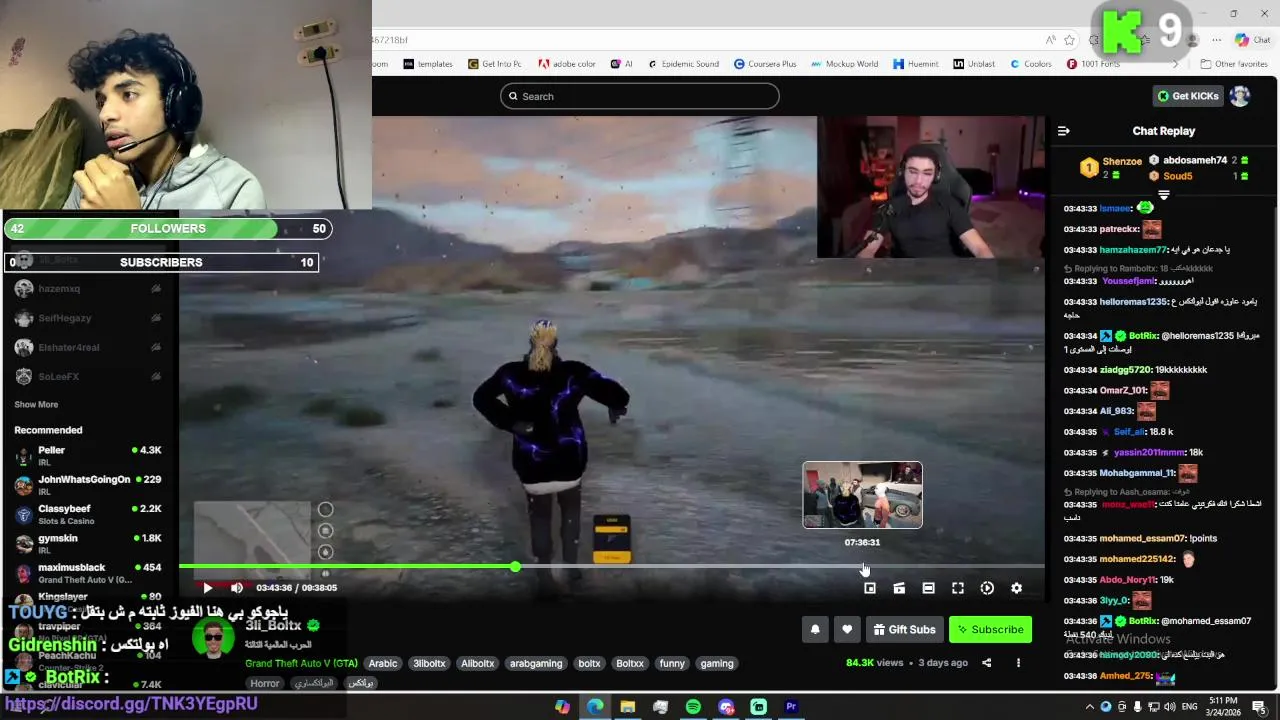Open Adobe Premiere Pro from taskbar

(791, 707)
